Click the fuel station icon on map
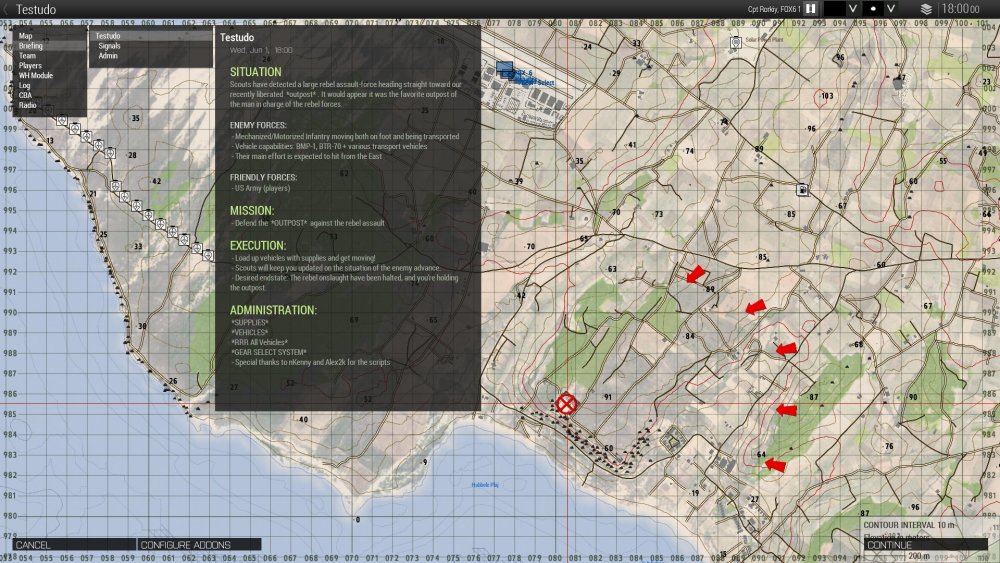 [801, 189]
